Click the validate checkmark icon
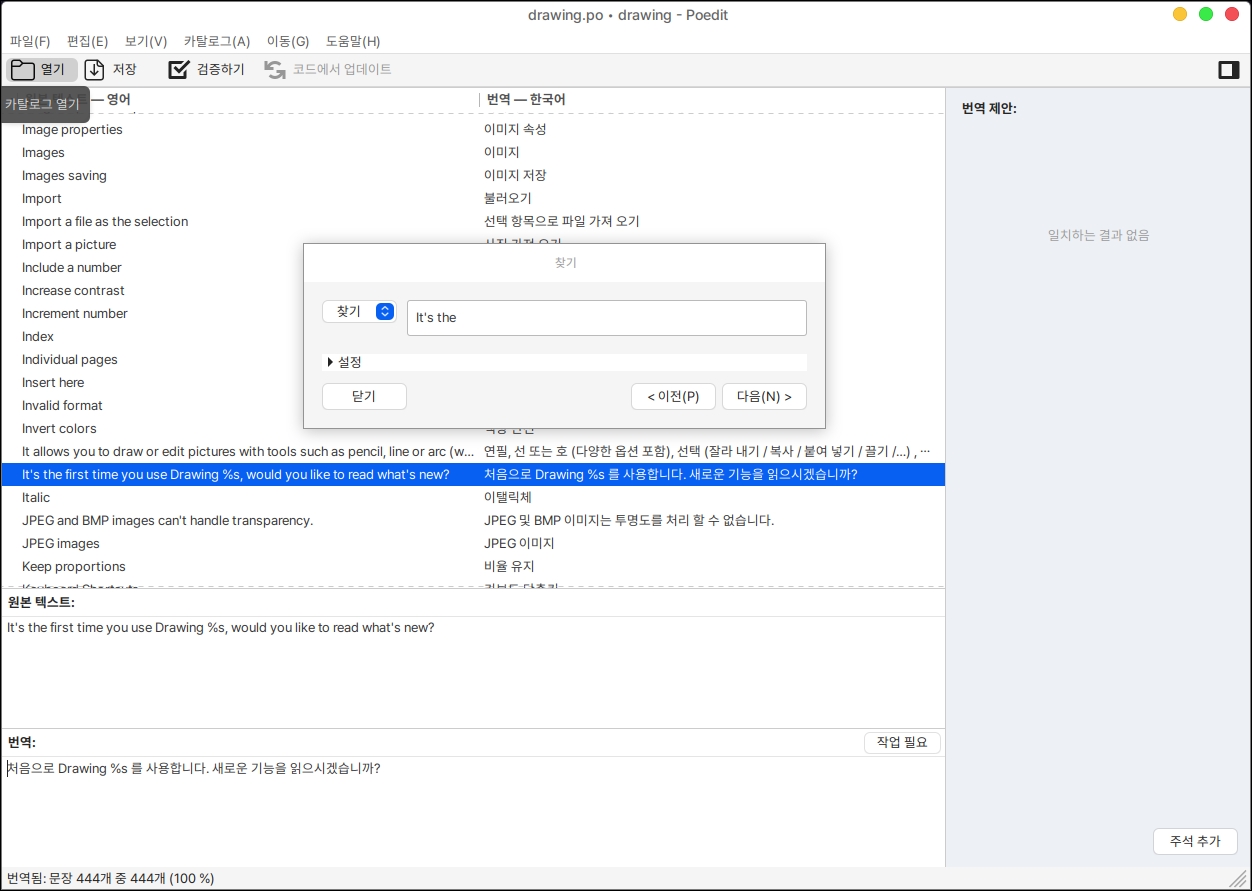This screenshot has width=1252, height=891. coord(179,70)
